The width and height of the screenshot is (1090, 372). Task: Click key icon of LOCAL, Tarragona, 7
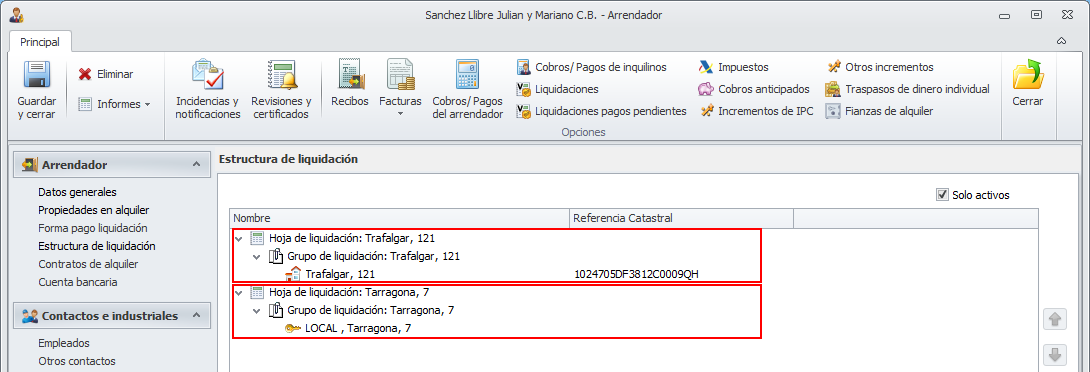(x=293, y=327)
